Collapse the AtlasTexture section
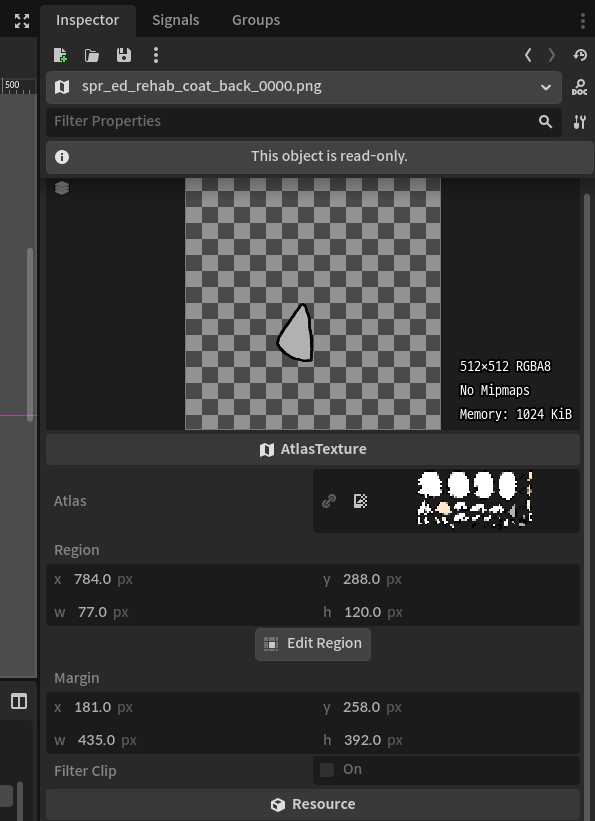The image size is (595, 821). (313, 449)
